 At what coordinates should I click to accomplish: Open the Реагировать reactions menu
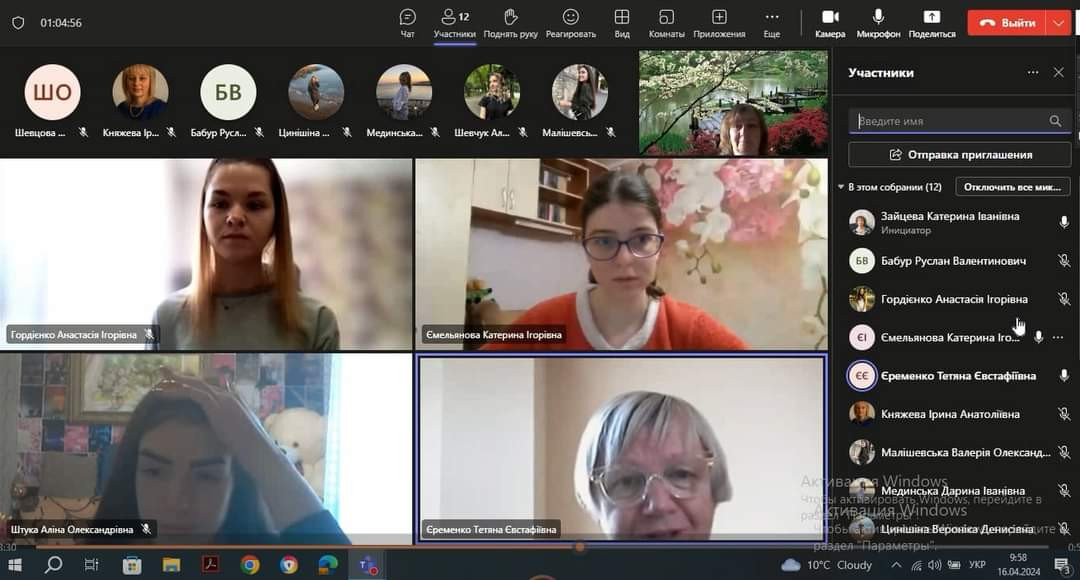coord(570,23)
